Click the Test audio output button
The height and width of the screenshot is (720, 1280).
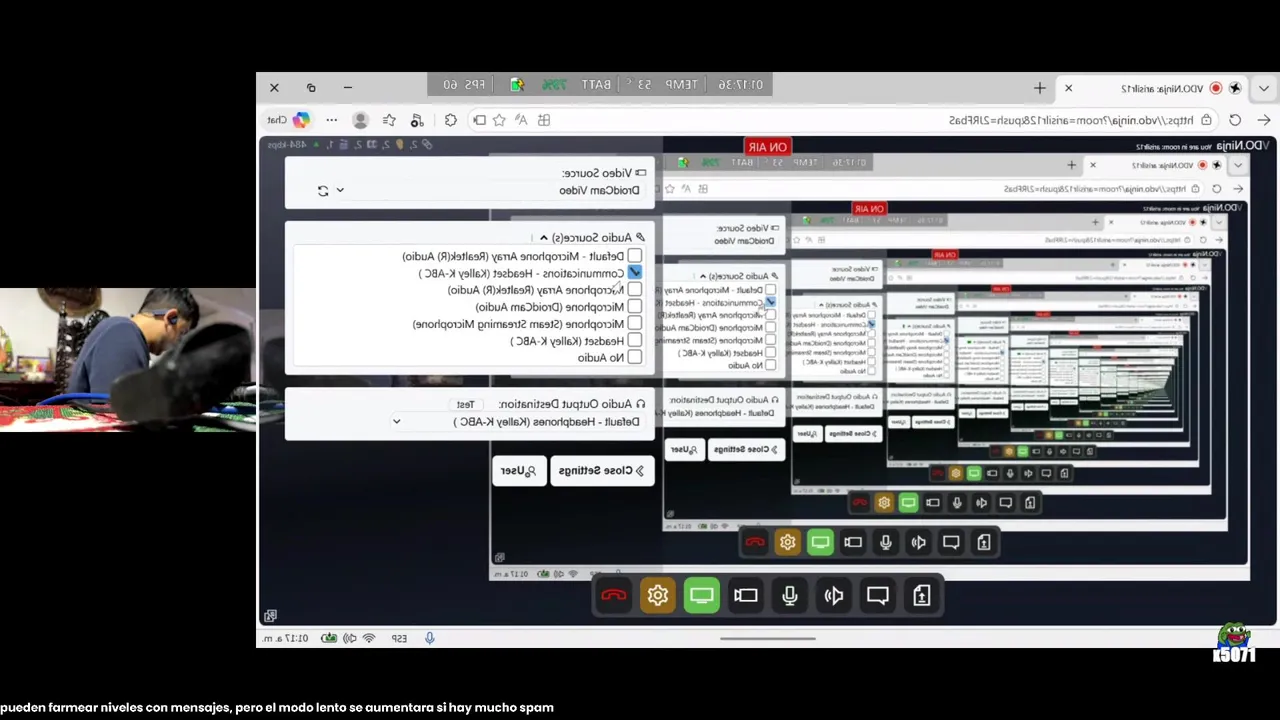pos(465,404)
